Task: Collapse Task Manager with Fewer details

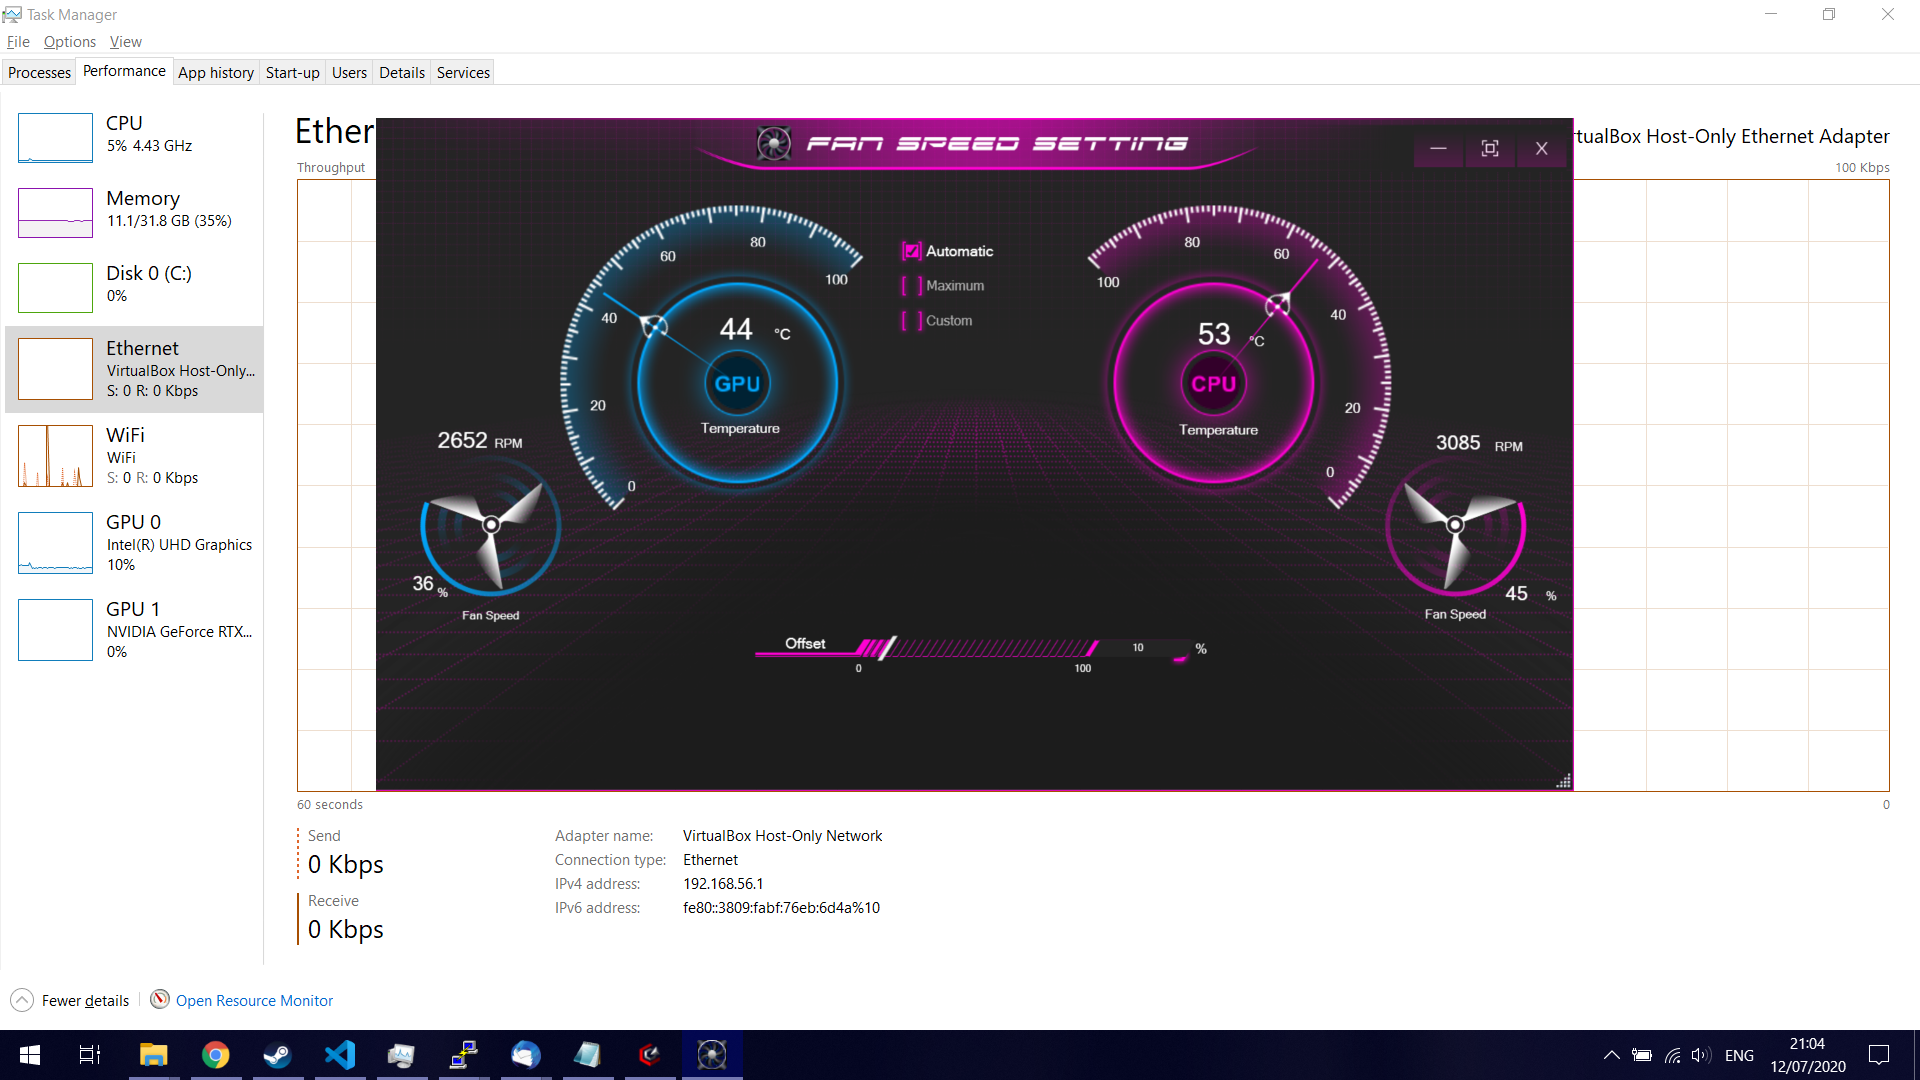Action: [x=70, y=1000]
